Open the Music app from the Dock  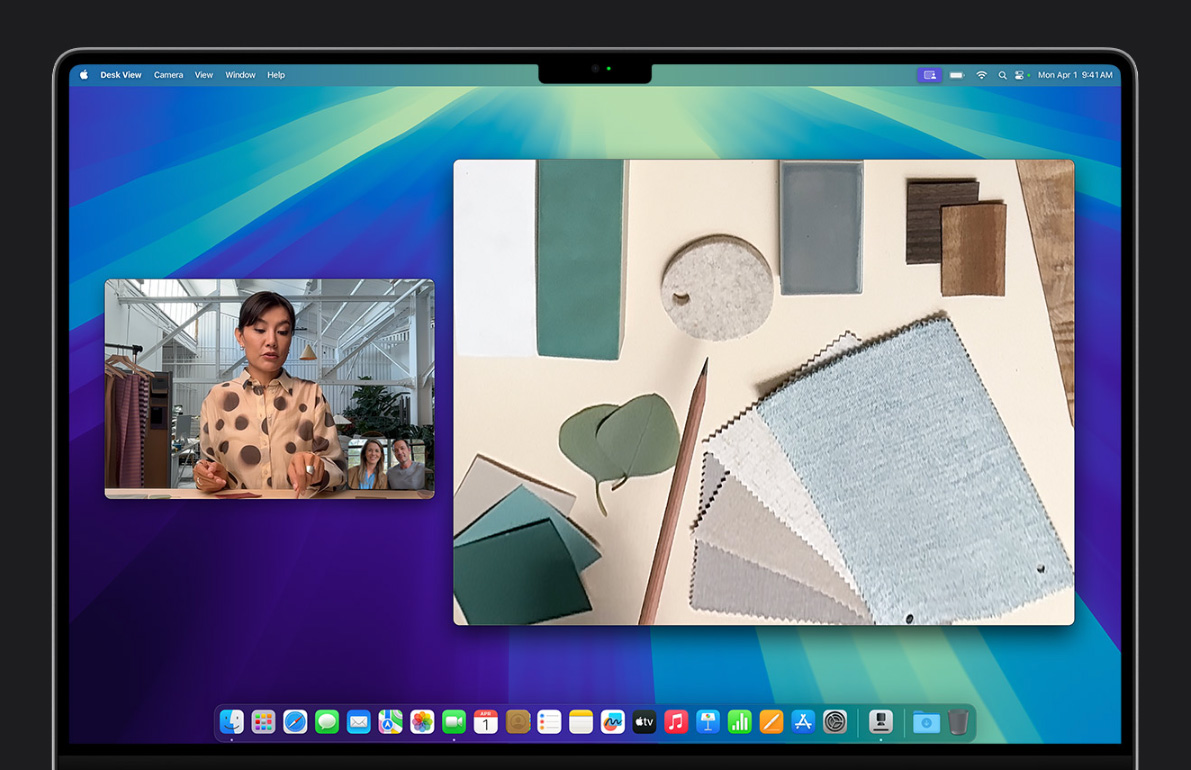click(x=675, y=722)
